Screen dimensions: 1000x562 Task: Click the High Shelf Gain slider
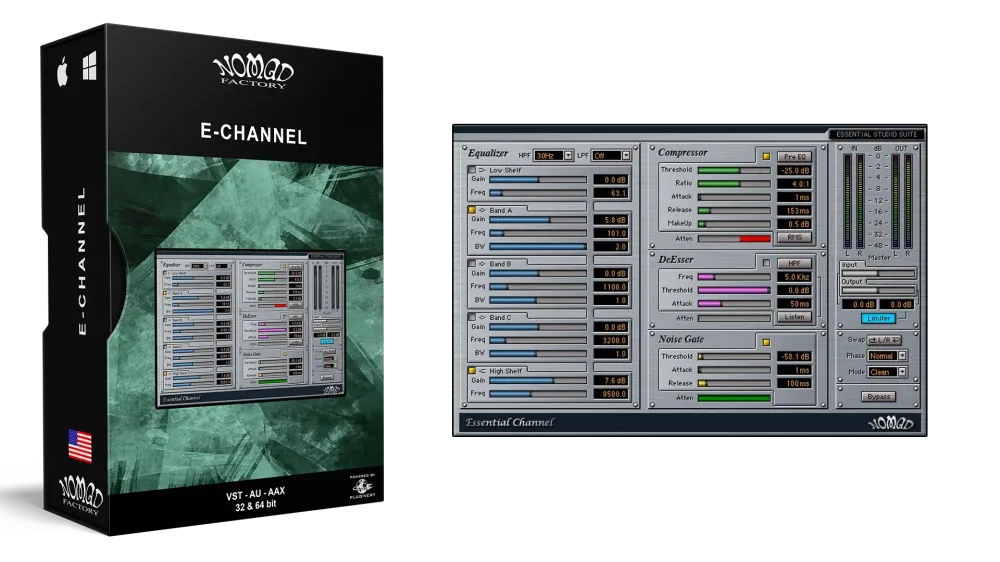click(538, 380)
